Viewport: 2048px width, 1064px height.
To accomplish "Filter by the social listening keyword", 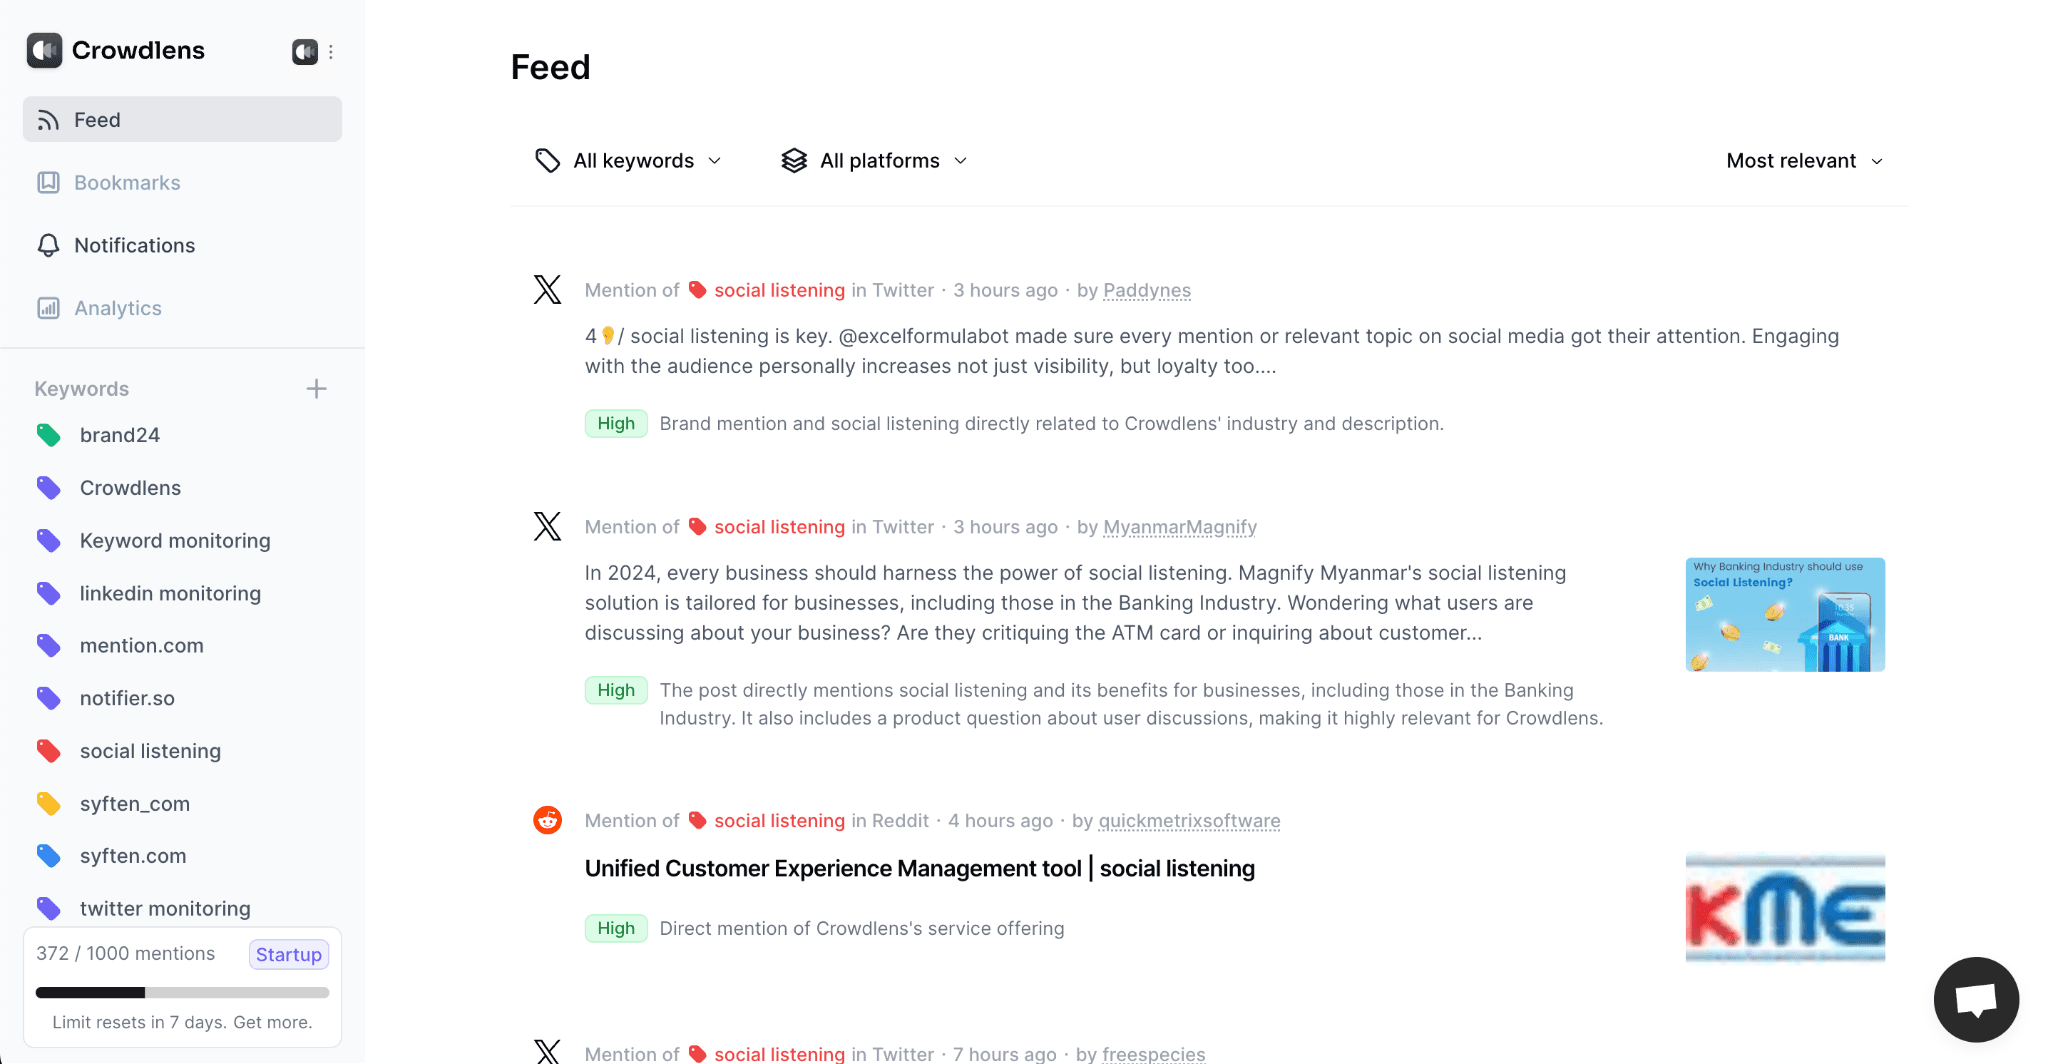I will coord(150,751).
